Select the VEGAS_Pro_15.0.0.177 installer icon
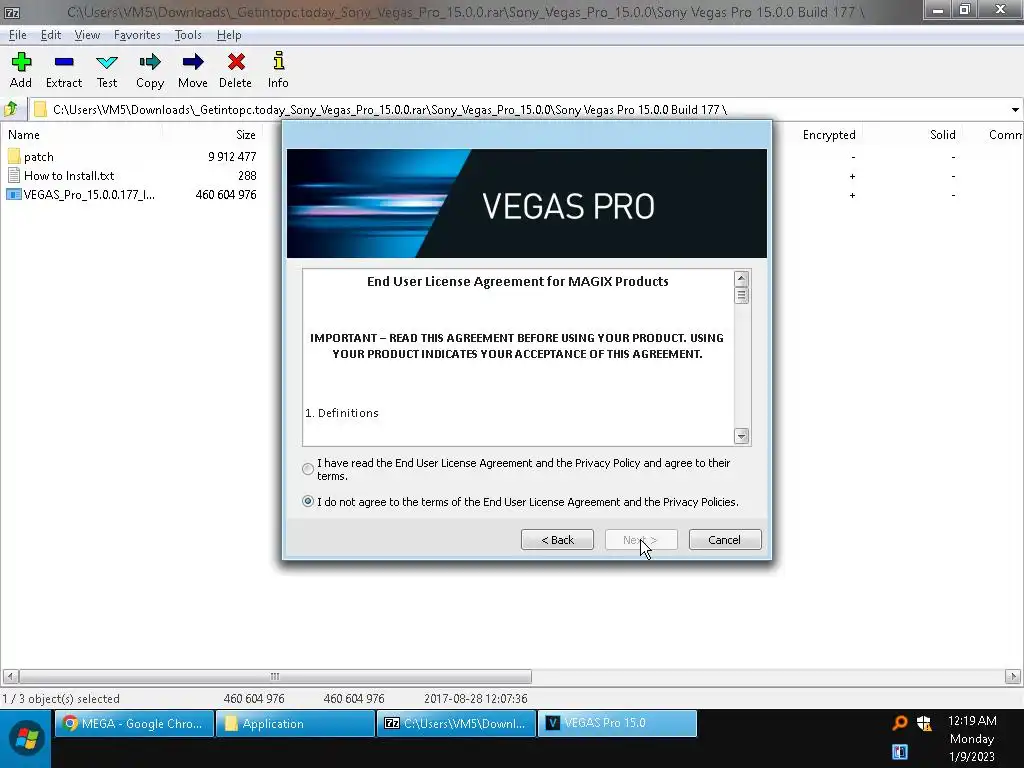The image size is (1024, 768). click(x=14, y=194)
